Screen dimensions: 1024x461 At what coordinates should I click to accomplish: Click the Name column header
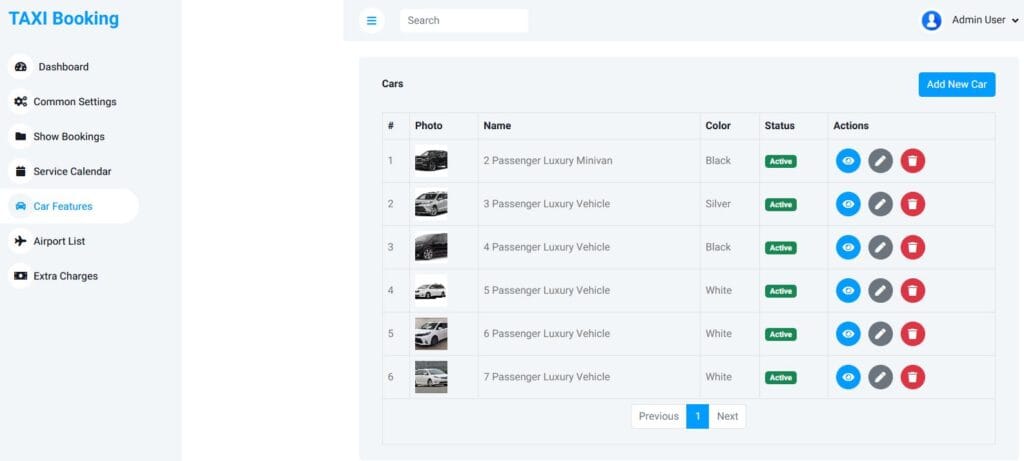pyautogui.click(x=497, y=125)
